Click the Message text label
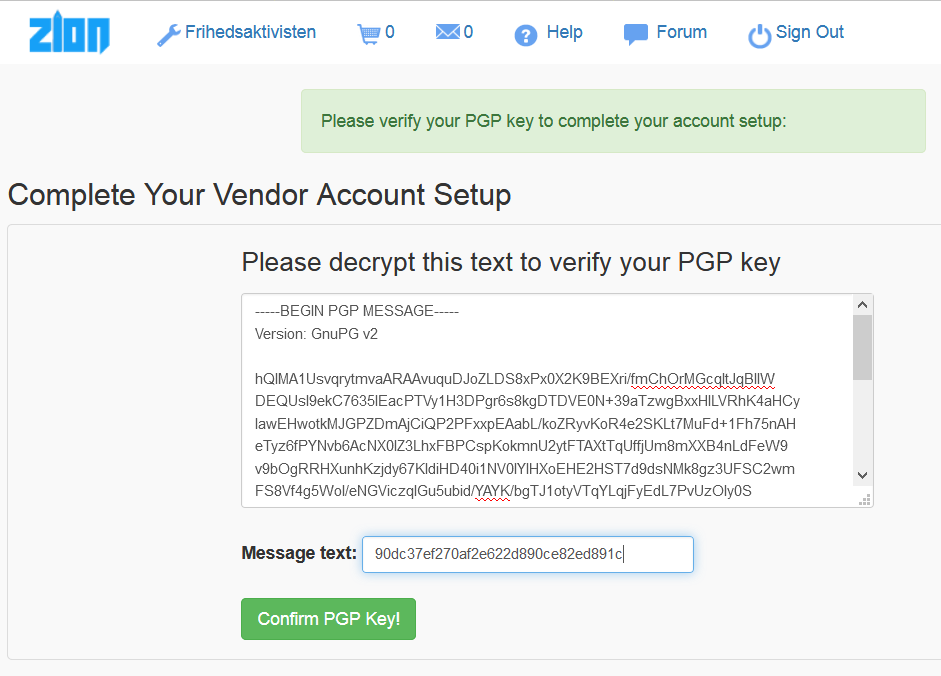This screenshot has width=941, height=676. pos(298,553)
